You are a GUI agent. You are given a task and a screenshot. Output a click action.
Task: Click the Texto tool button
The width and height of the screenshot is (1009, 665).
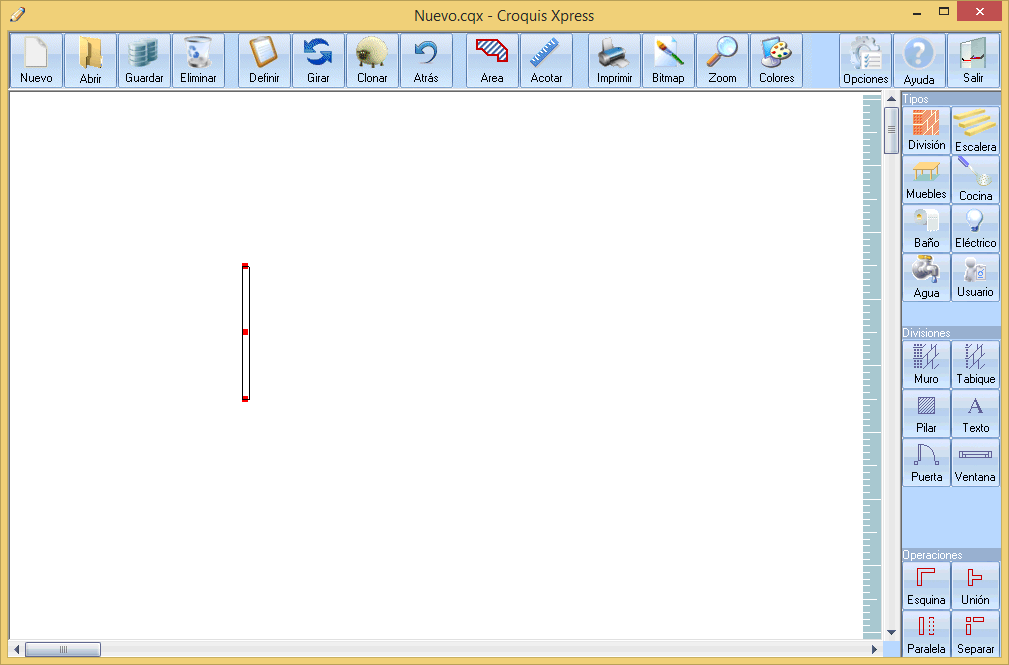975,413
